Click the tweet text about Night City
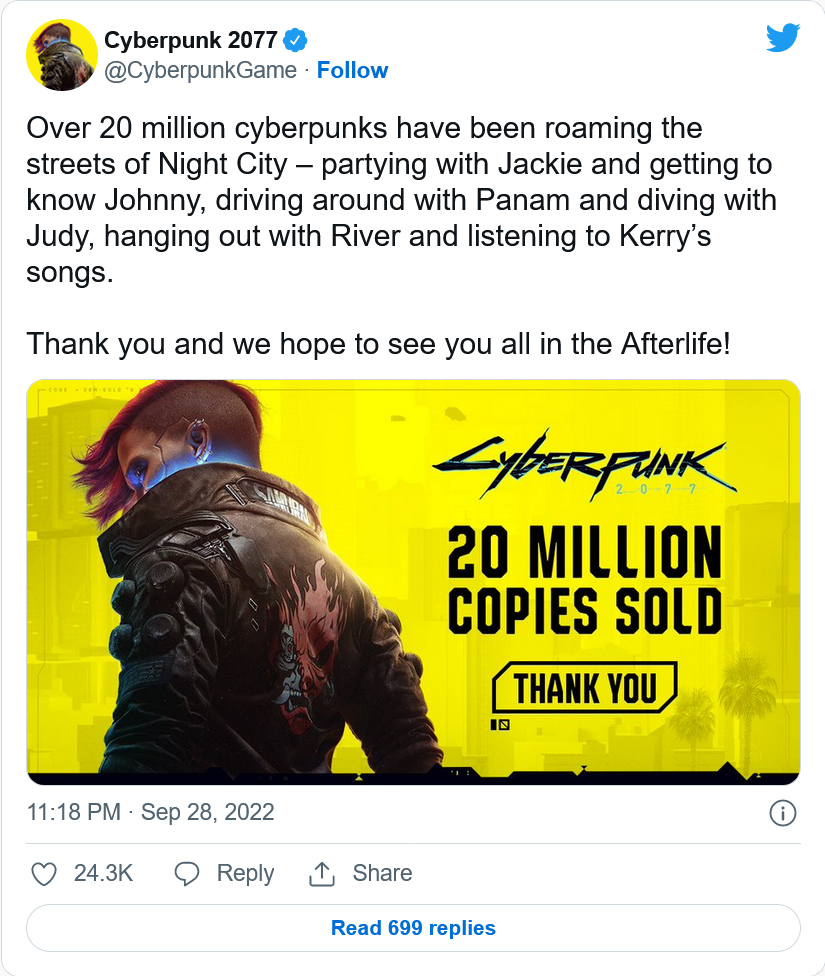825x976 pixels. (x=402, y=200)
